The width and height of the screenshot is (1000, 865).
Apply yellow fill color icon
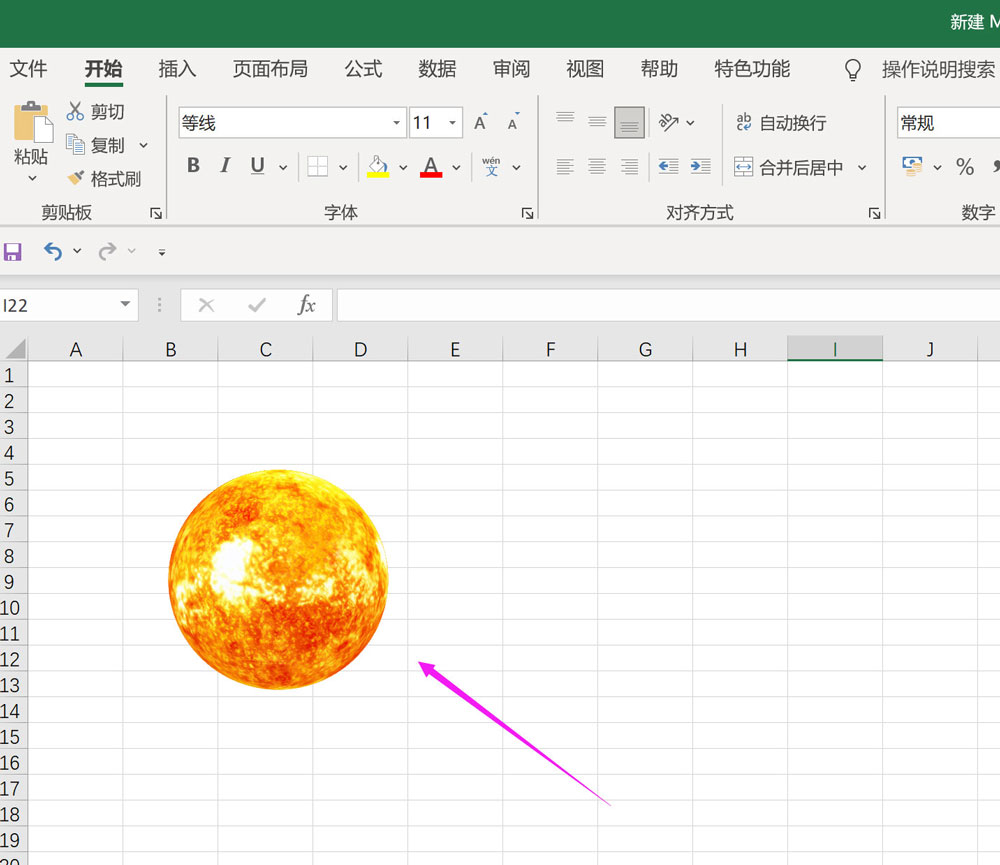[x=378, y=165]
